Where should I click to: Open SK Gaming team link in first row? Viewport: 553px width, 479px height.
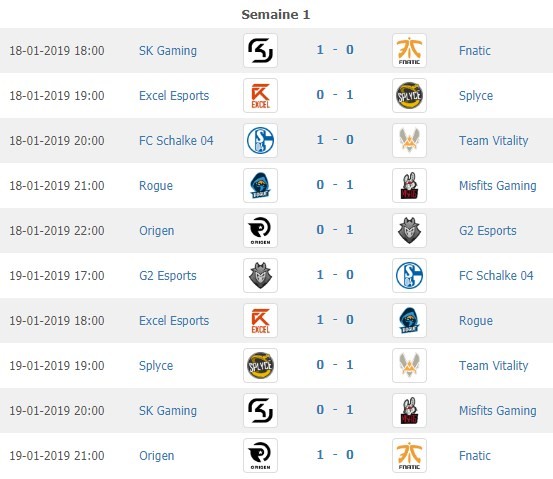168,51
